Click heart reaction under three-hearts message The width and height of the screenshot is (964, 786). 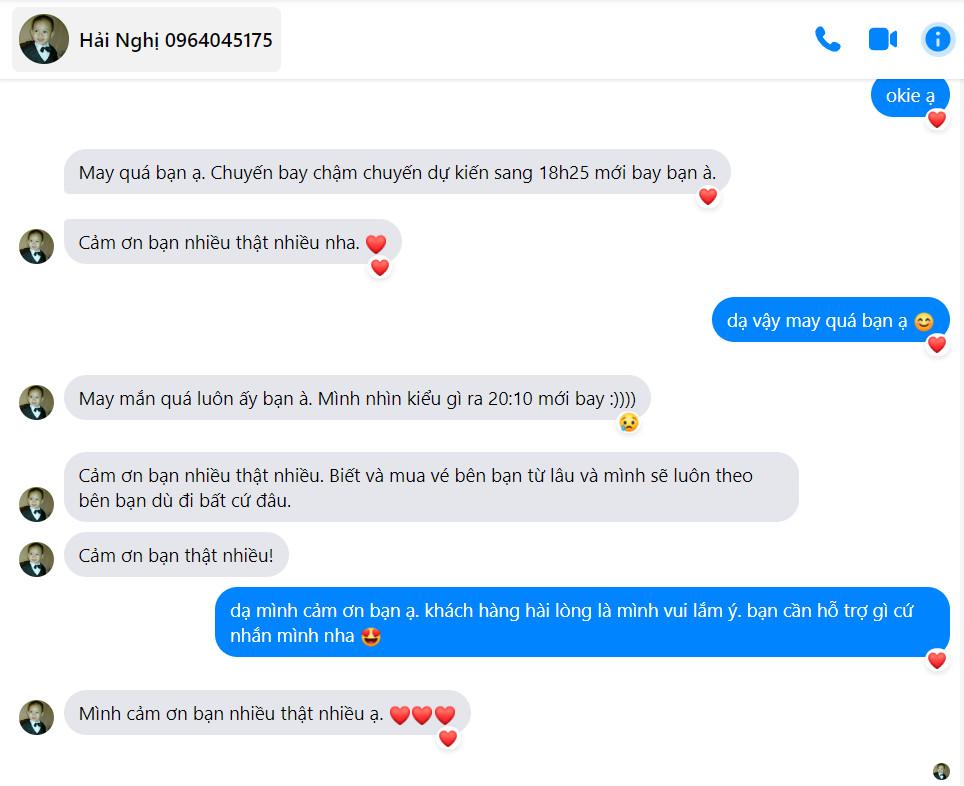click(448, 737)
